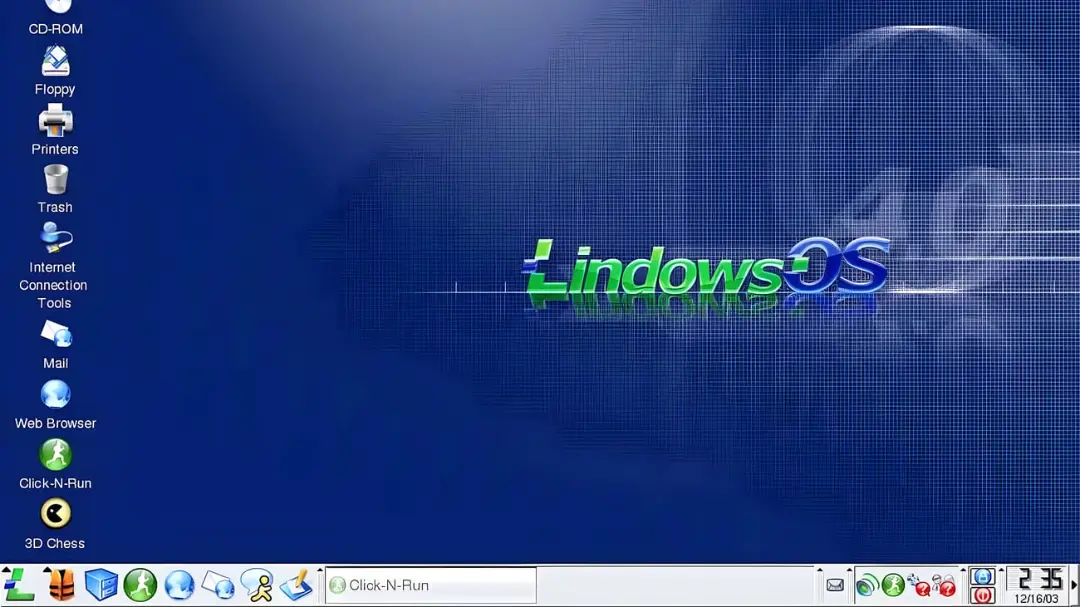
Task: Launch Click-N-Run from the panel launcher
Action: 141,585
